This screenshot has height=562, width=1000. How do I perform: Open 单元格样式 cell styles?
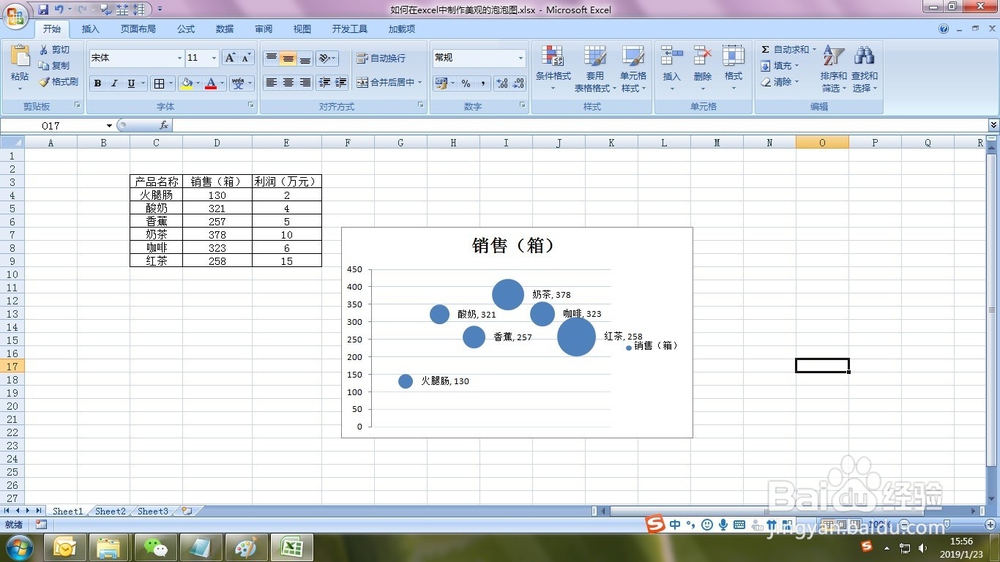[x=633, y=68]
